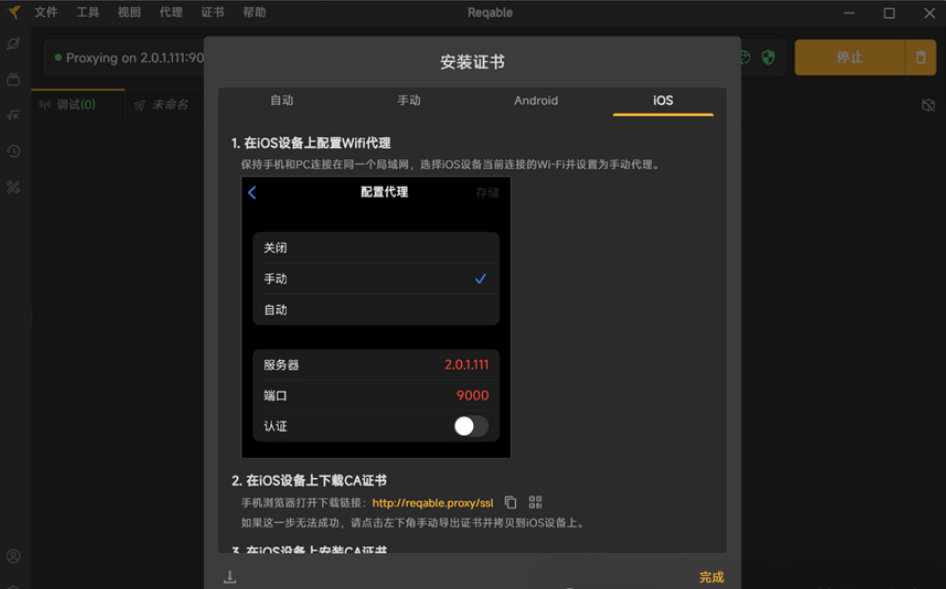946x589 pixels.
Task: Click the 完成 button to finish
Action: (711, 577)
